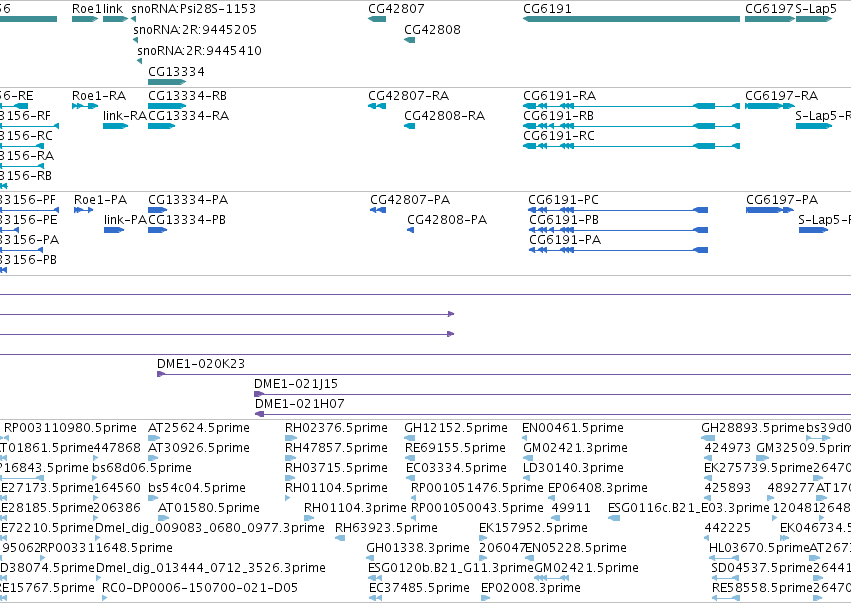This screenshot has height=603, width=851.
Task: Click the CG42808 gene label
Action: coord(433,29)
